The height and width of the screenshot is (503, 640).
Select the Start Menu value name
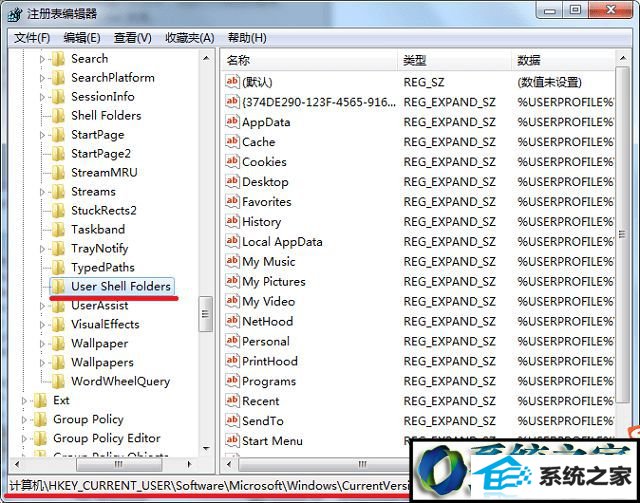point(272,441)
